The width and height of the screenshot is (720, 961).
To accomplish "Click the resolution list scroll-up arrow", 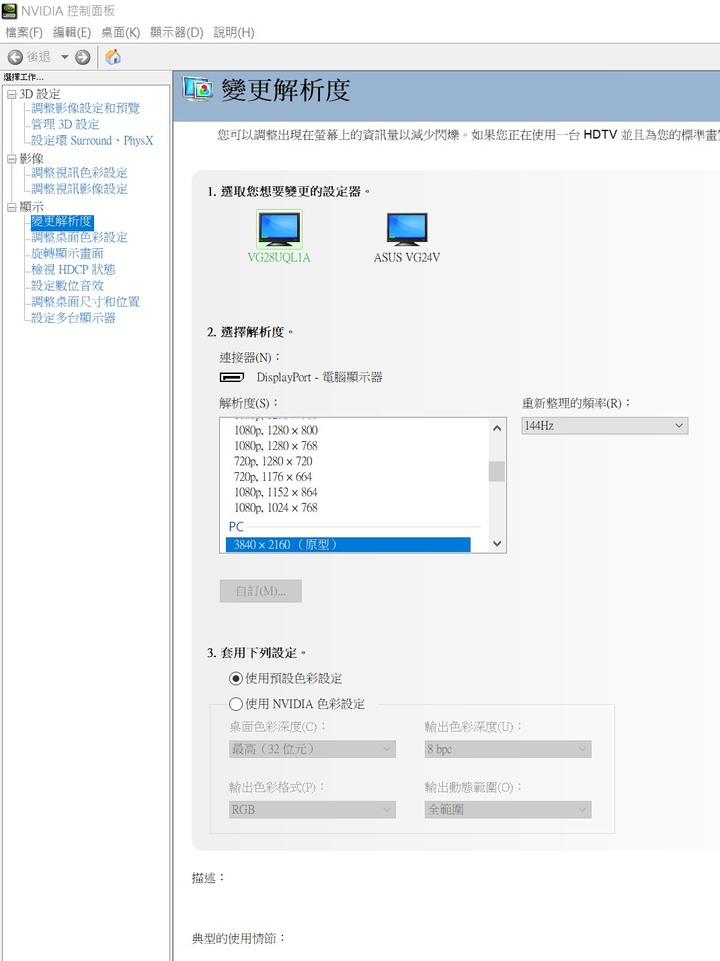I will point(497,428).
